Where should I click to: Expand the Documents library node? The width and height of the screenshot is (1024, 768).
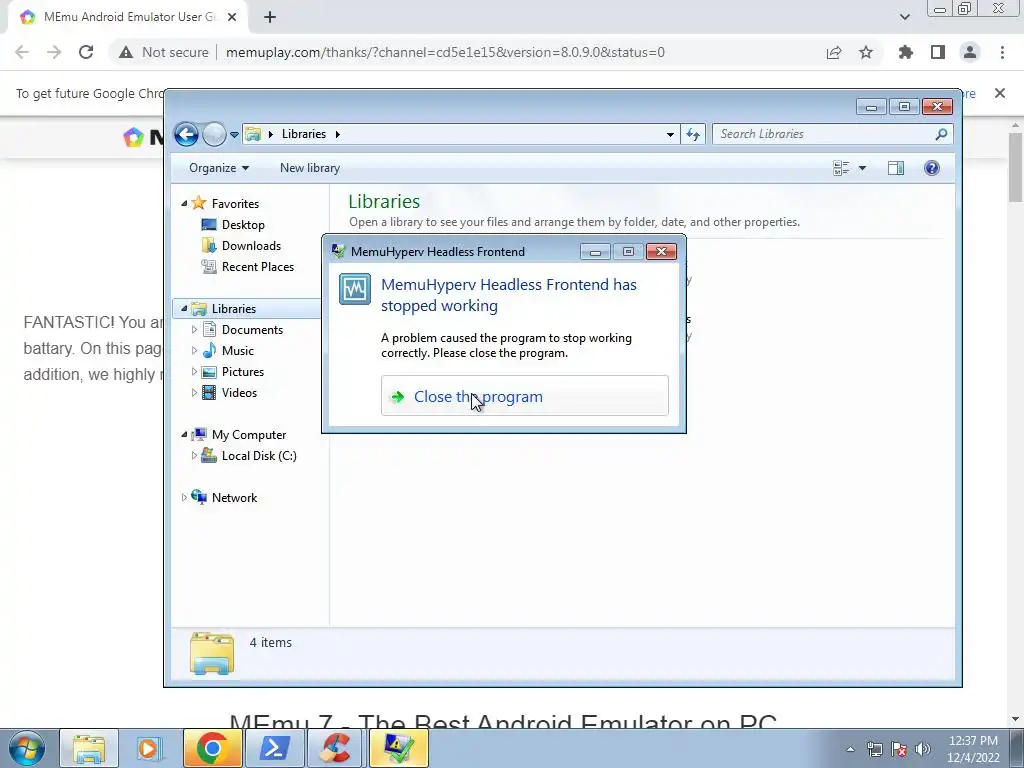click(x=194, y=330)
